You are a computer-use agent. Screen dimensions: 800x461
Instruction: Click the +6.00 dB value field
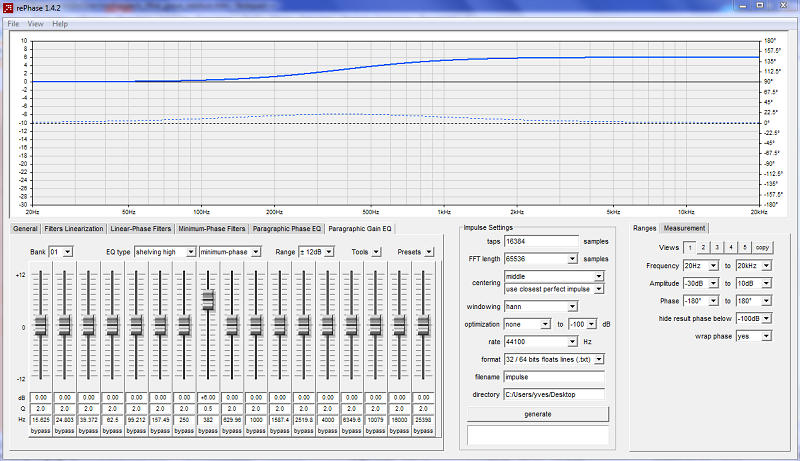pyautogui.click(x=208, y=397)
